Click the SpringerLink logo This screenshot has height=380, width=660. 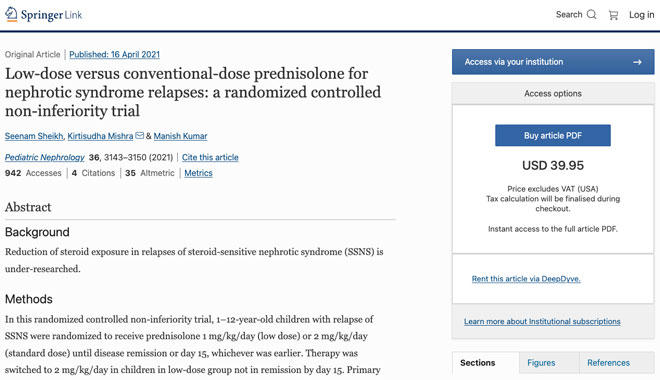pyautogui.click(x=44, y=15)
